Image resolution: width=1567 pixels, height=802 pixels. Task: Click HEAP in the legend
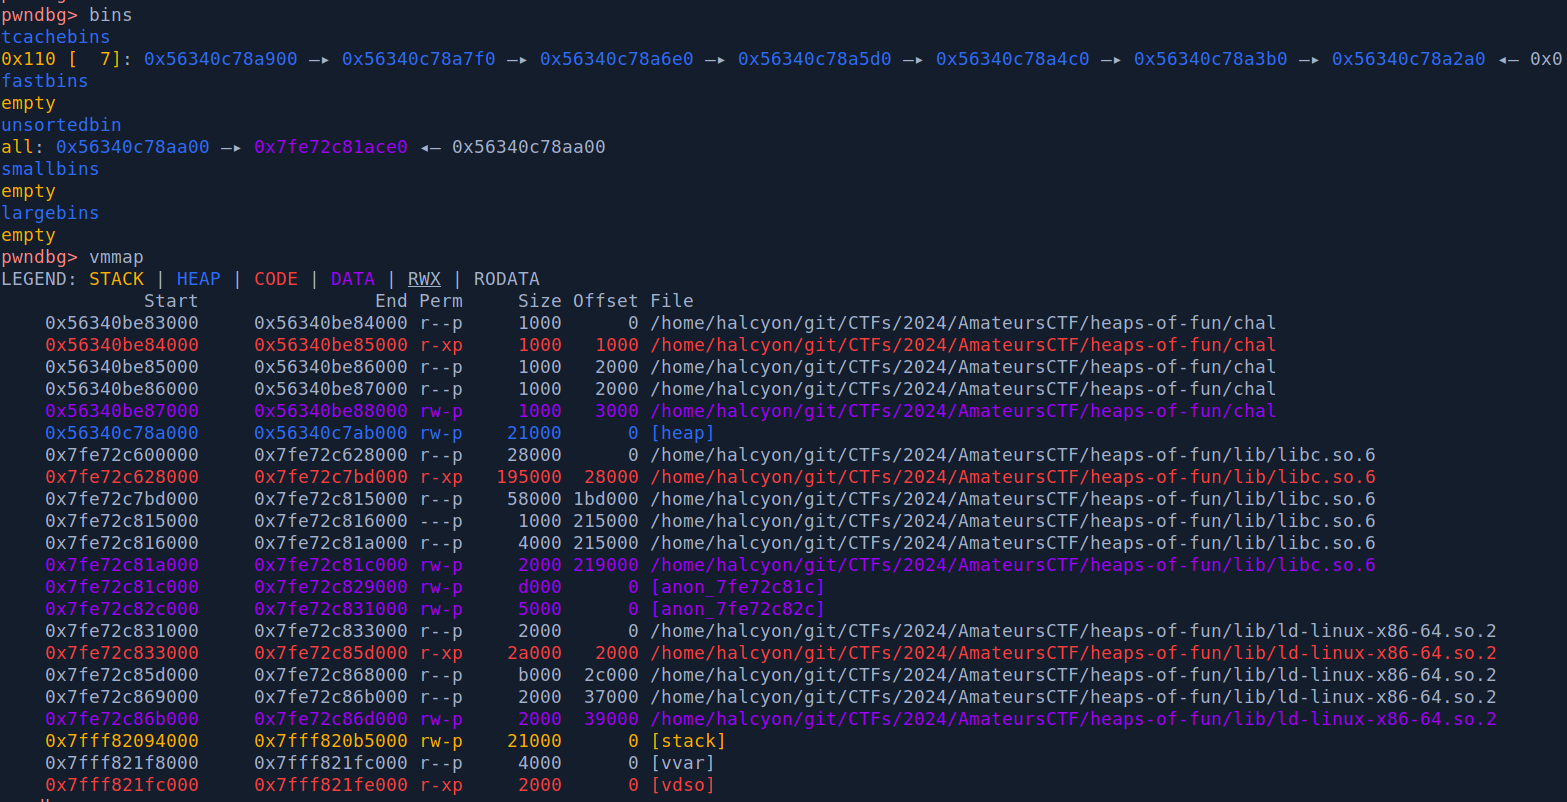[198, 279]
